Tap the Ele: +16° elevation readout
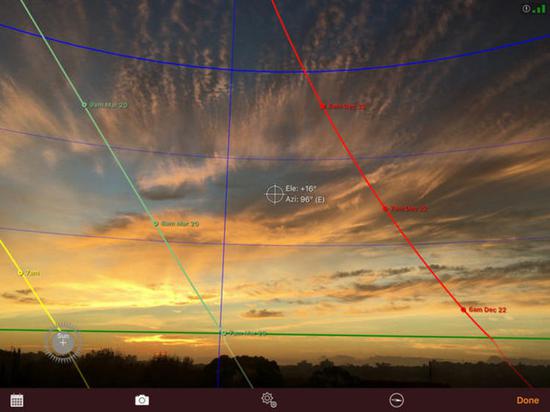The height and width of the screenshot is (412, 550). 301,189
